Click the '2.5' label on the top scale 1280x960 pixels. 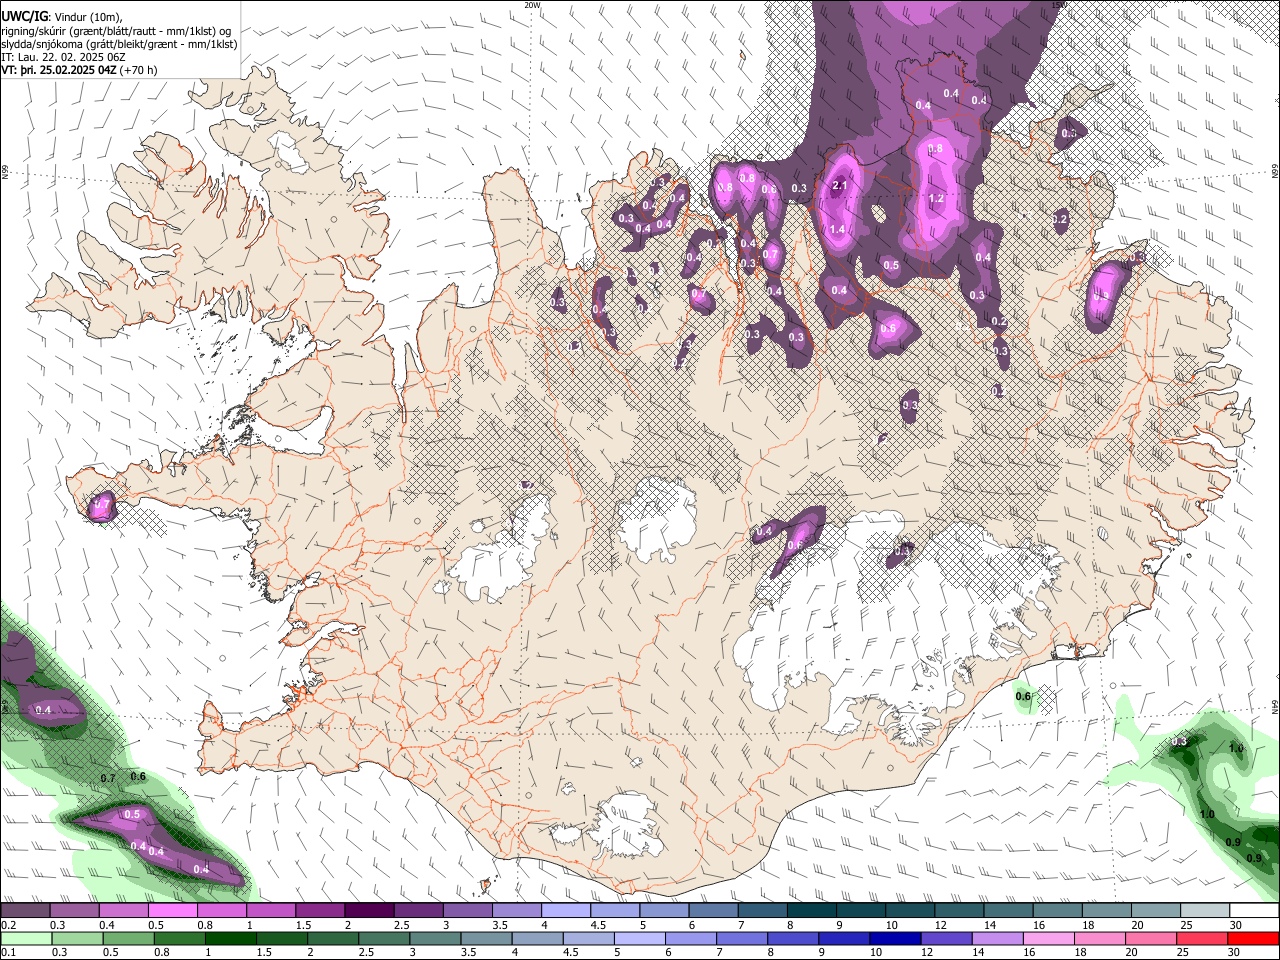click(401, 925)
